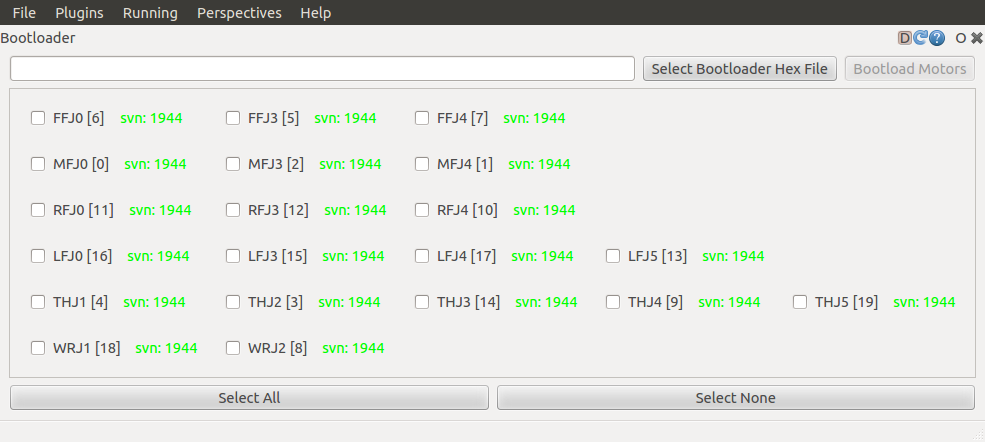Click svn: 1944 label beside MFJ3 [2]

[351, 164]
